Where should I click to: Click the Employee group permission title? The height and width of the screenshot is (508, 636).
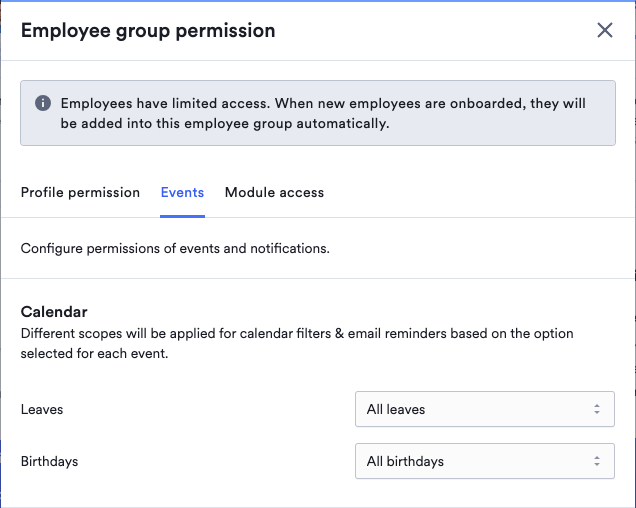point(148,31)
